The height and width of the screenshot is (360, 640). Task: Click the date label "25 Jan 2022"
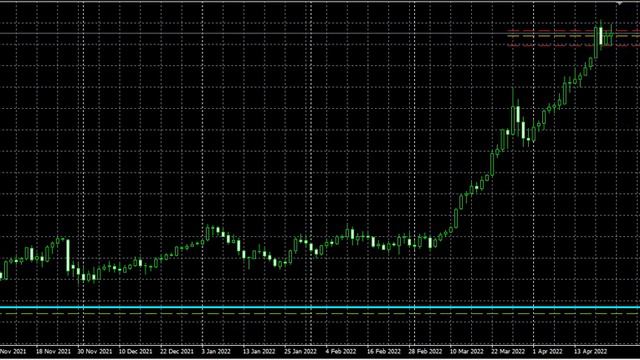point(300,351)
